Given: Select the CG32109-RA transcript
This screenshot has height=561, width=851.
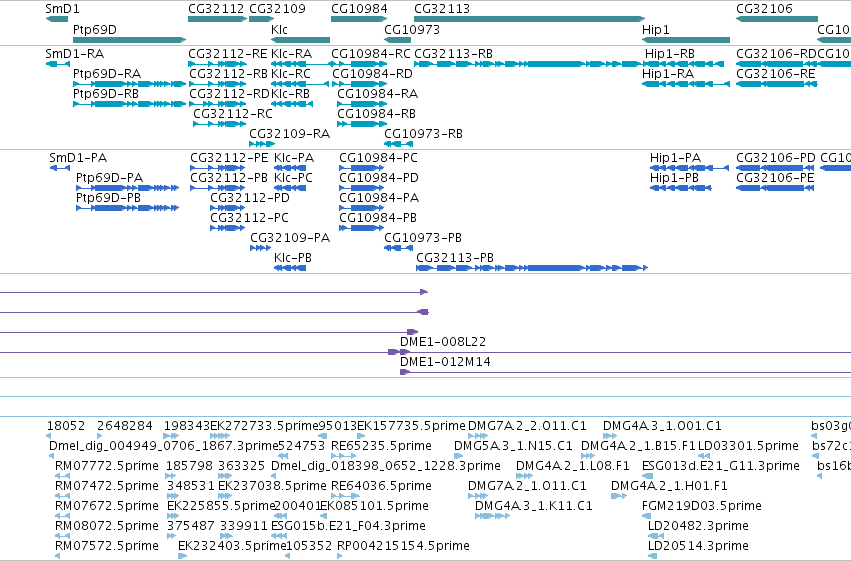Looking at the screenshot, I should click(x=262, y=144).
